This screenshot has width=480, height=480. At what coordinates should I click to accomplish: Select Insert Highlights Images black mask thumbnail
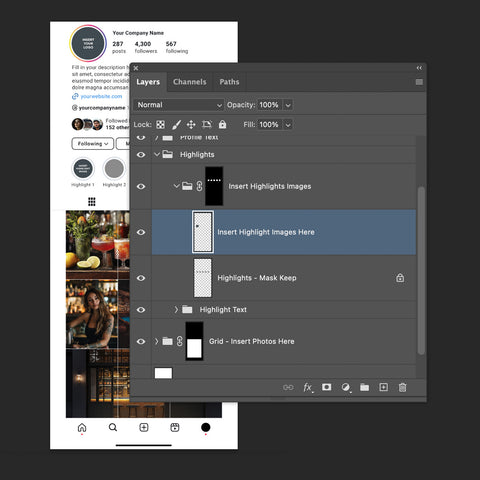[214, 186]
